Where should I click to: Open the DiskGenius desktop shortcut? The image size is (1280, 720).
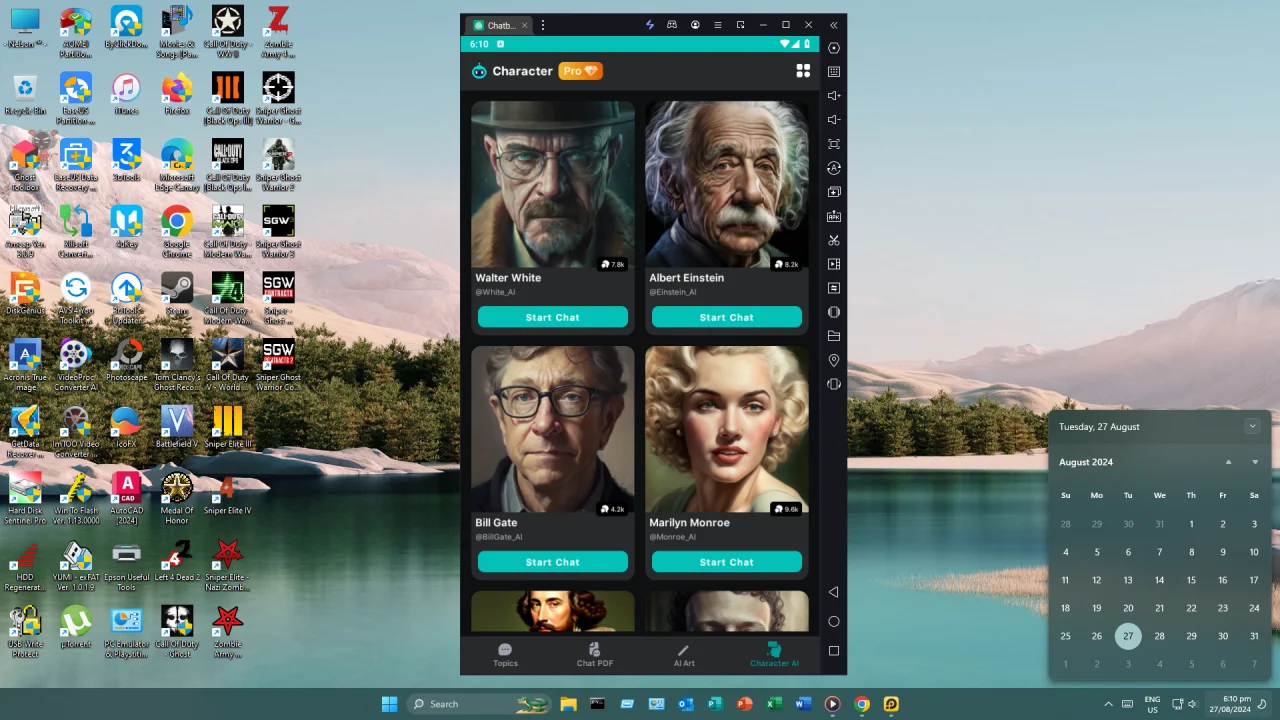25,295
